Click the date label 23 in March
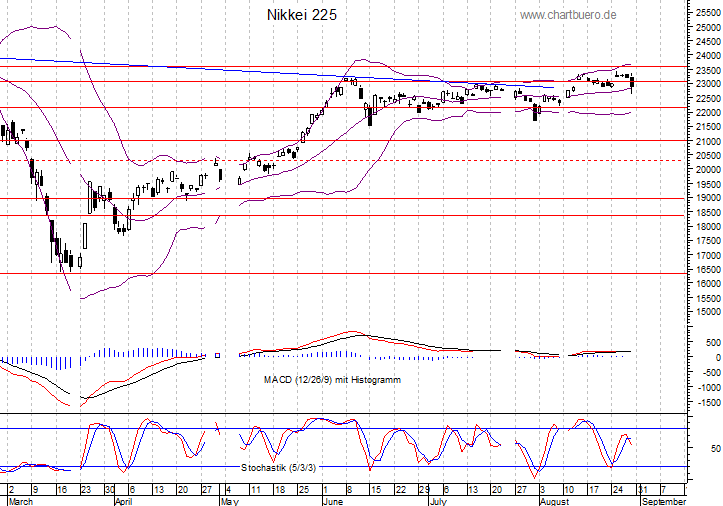 (x=86, y=489)
